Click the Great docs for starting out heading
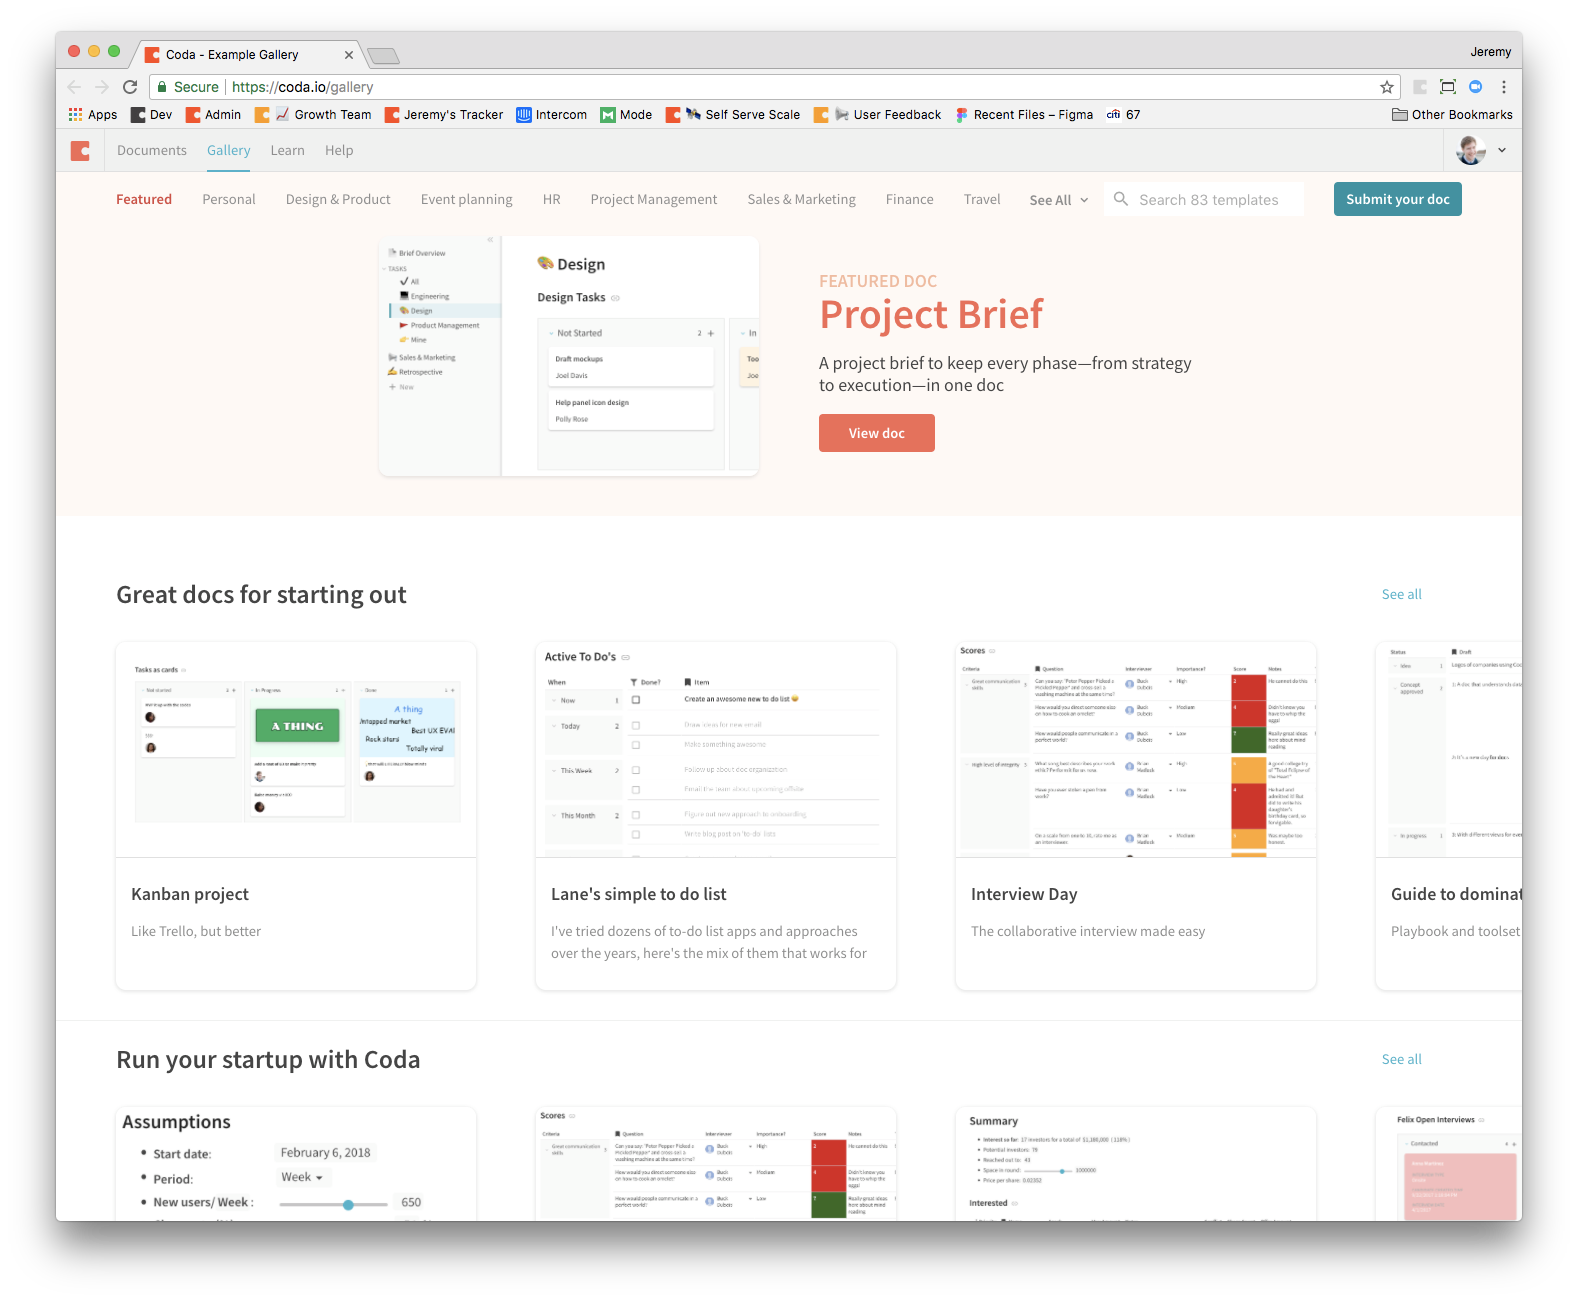 click(261, 595)
